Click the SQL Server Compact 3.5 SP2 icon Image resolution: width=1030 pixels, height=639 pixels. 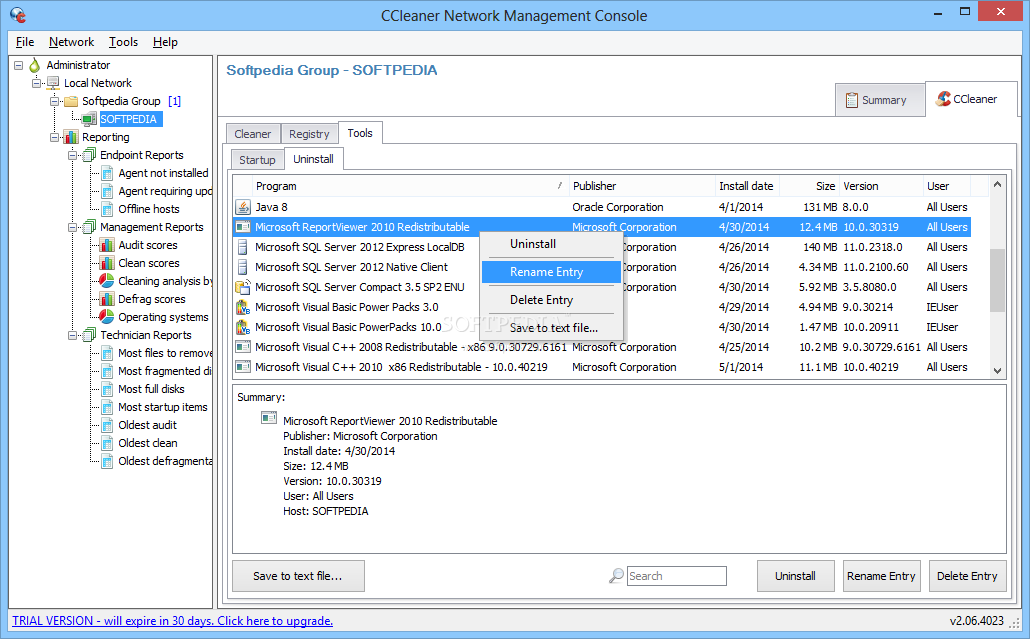[243, 287]
